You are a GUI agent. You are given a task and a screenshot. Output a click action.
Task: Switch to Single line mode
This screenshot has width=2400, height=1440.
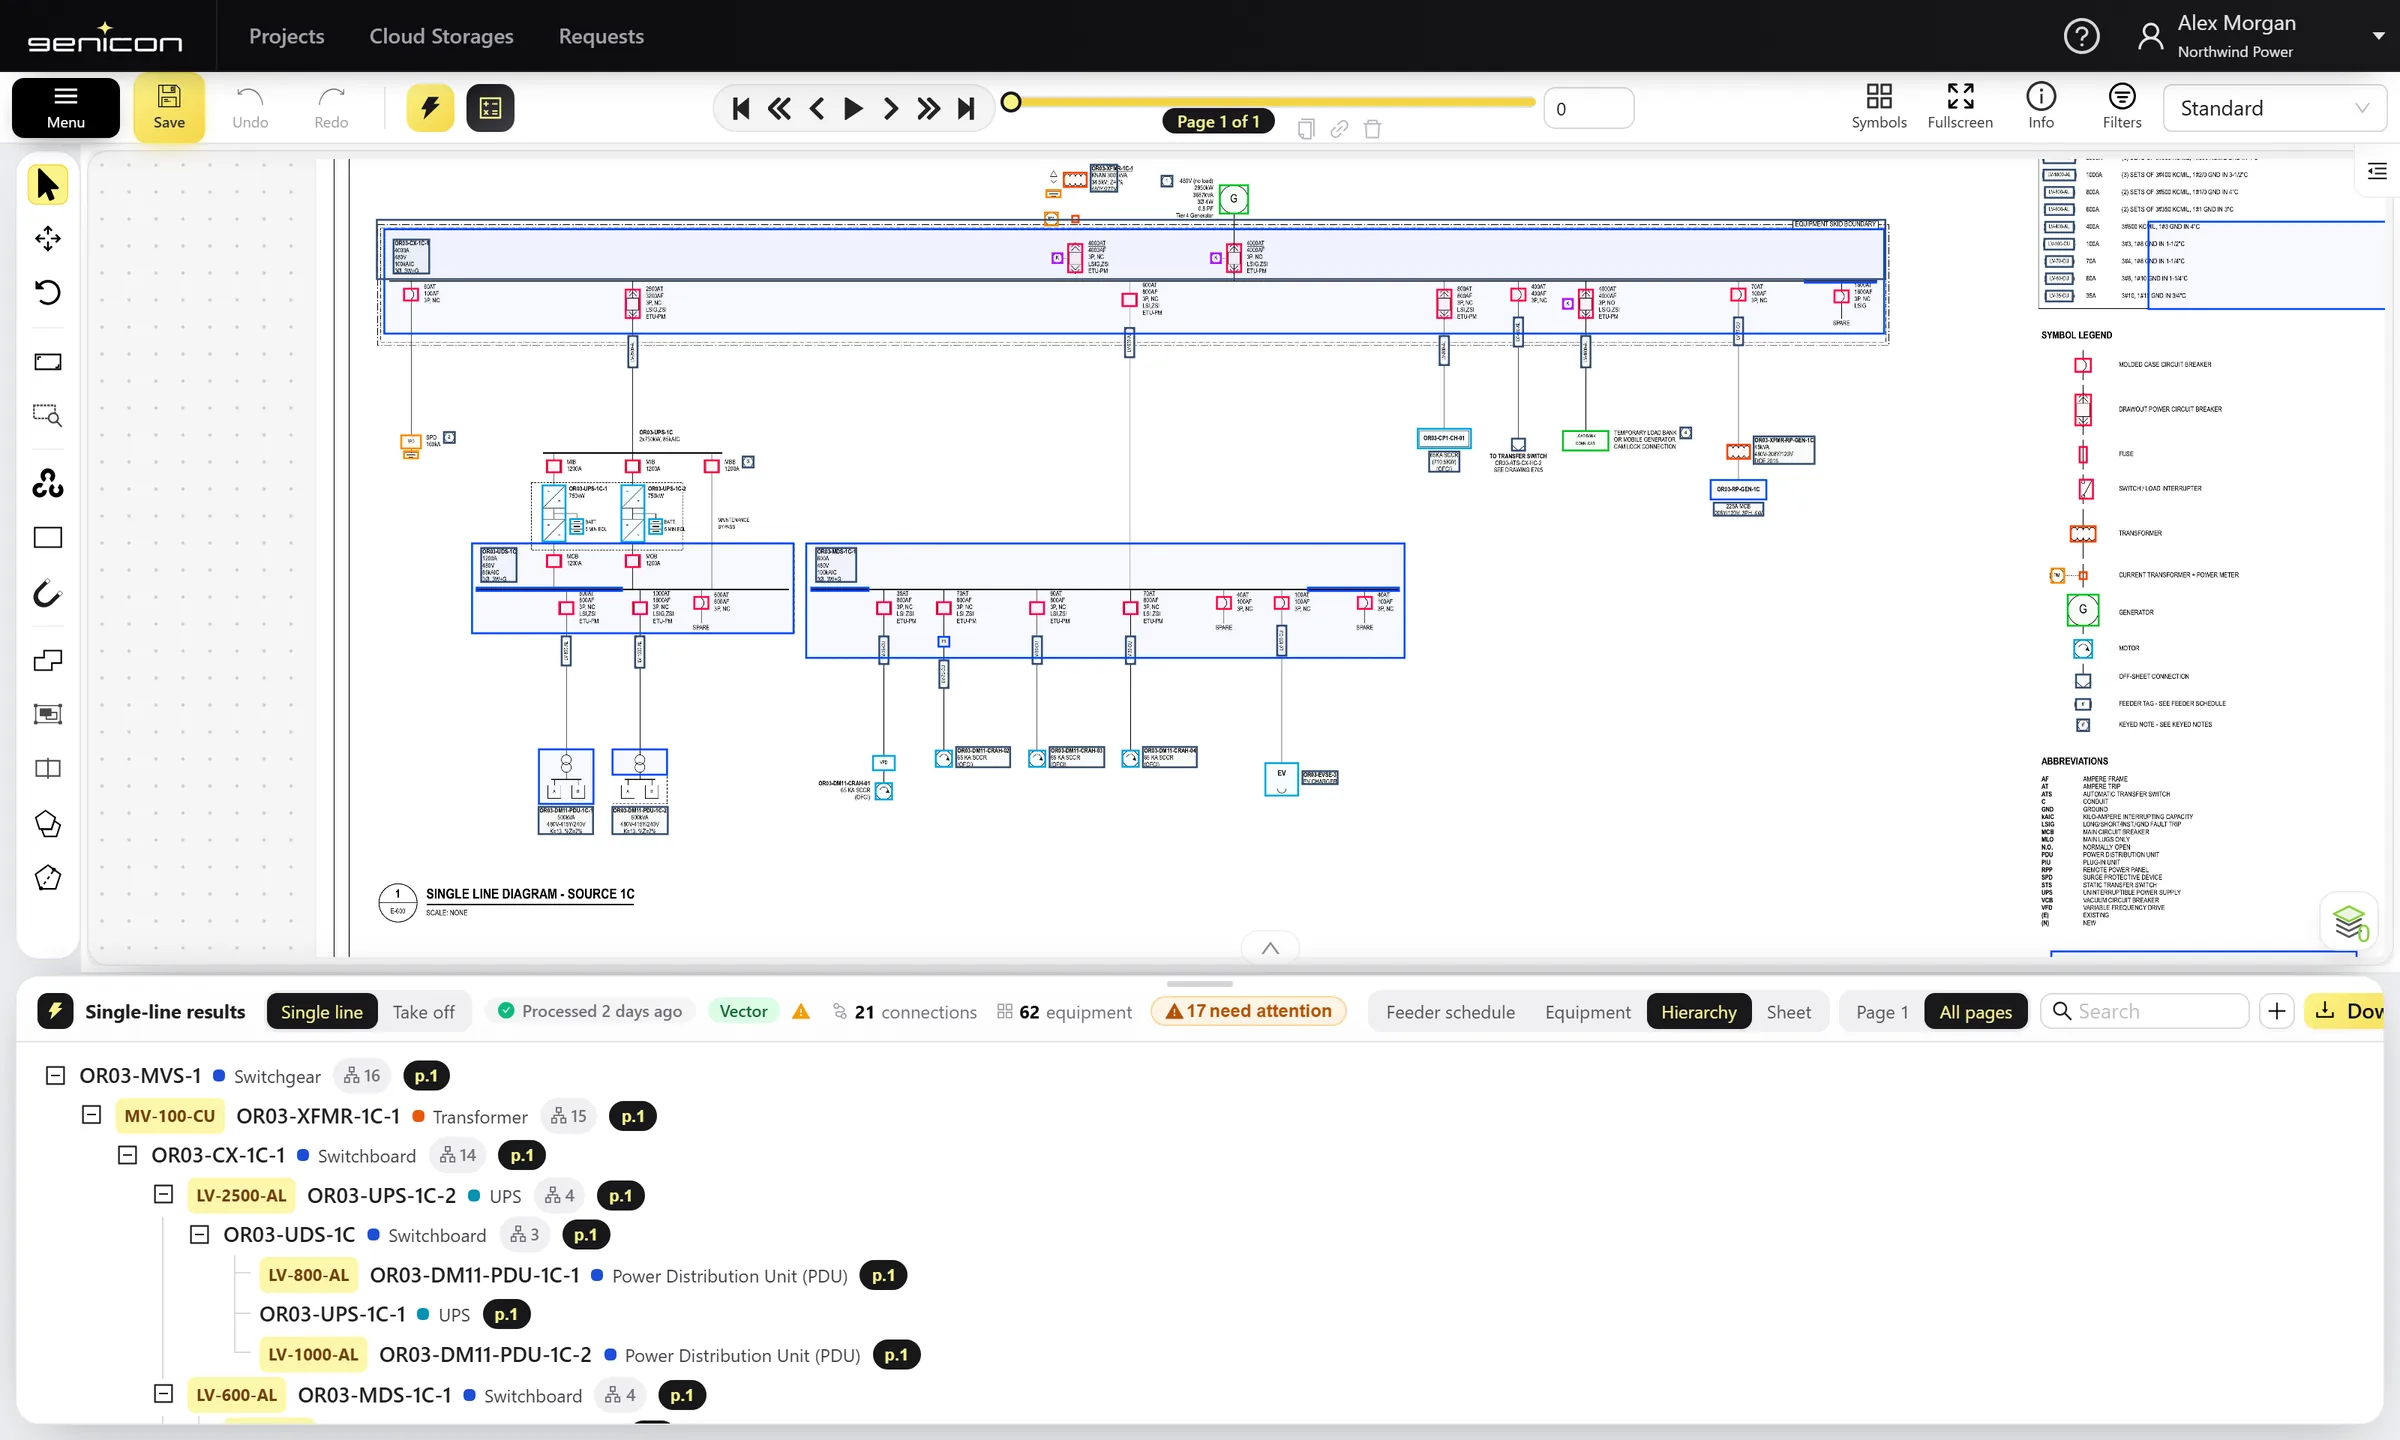[321, 1011]
